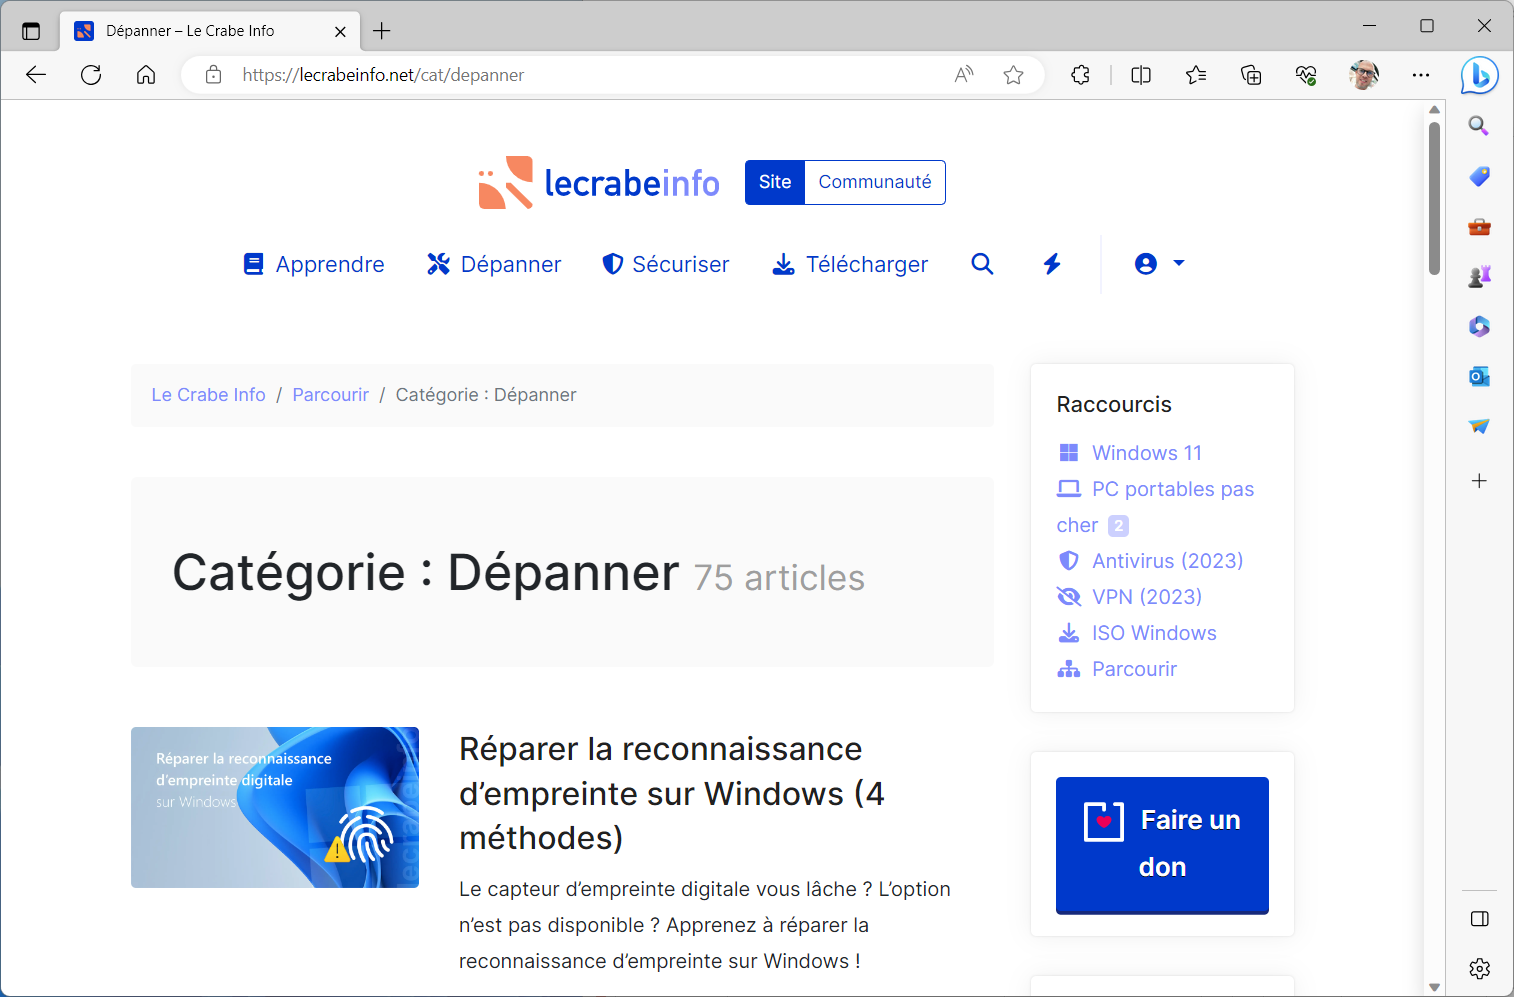Open the Windows 11 shortcut link
Image resolution: width=1514 pixels, height=997 pixels.
[1147, 453]
